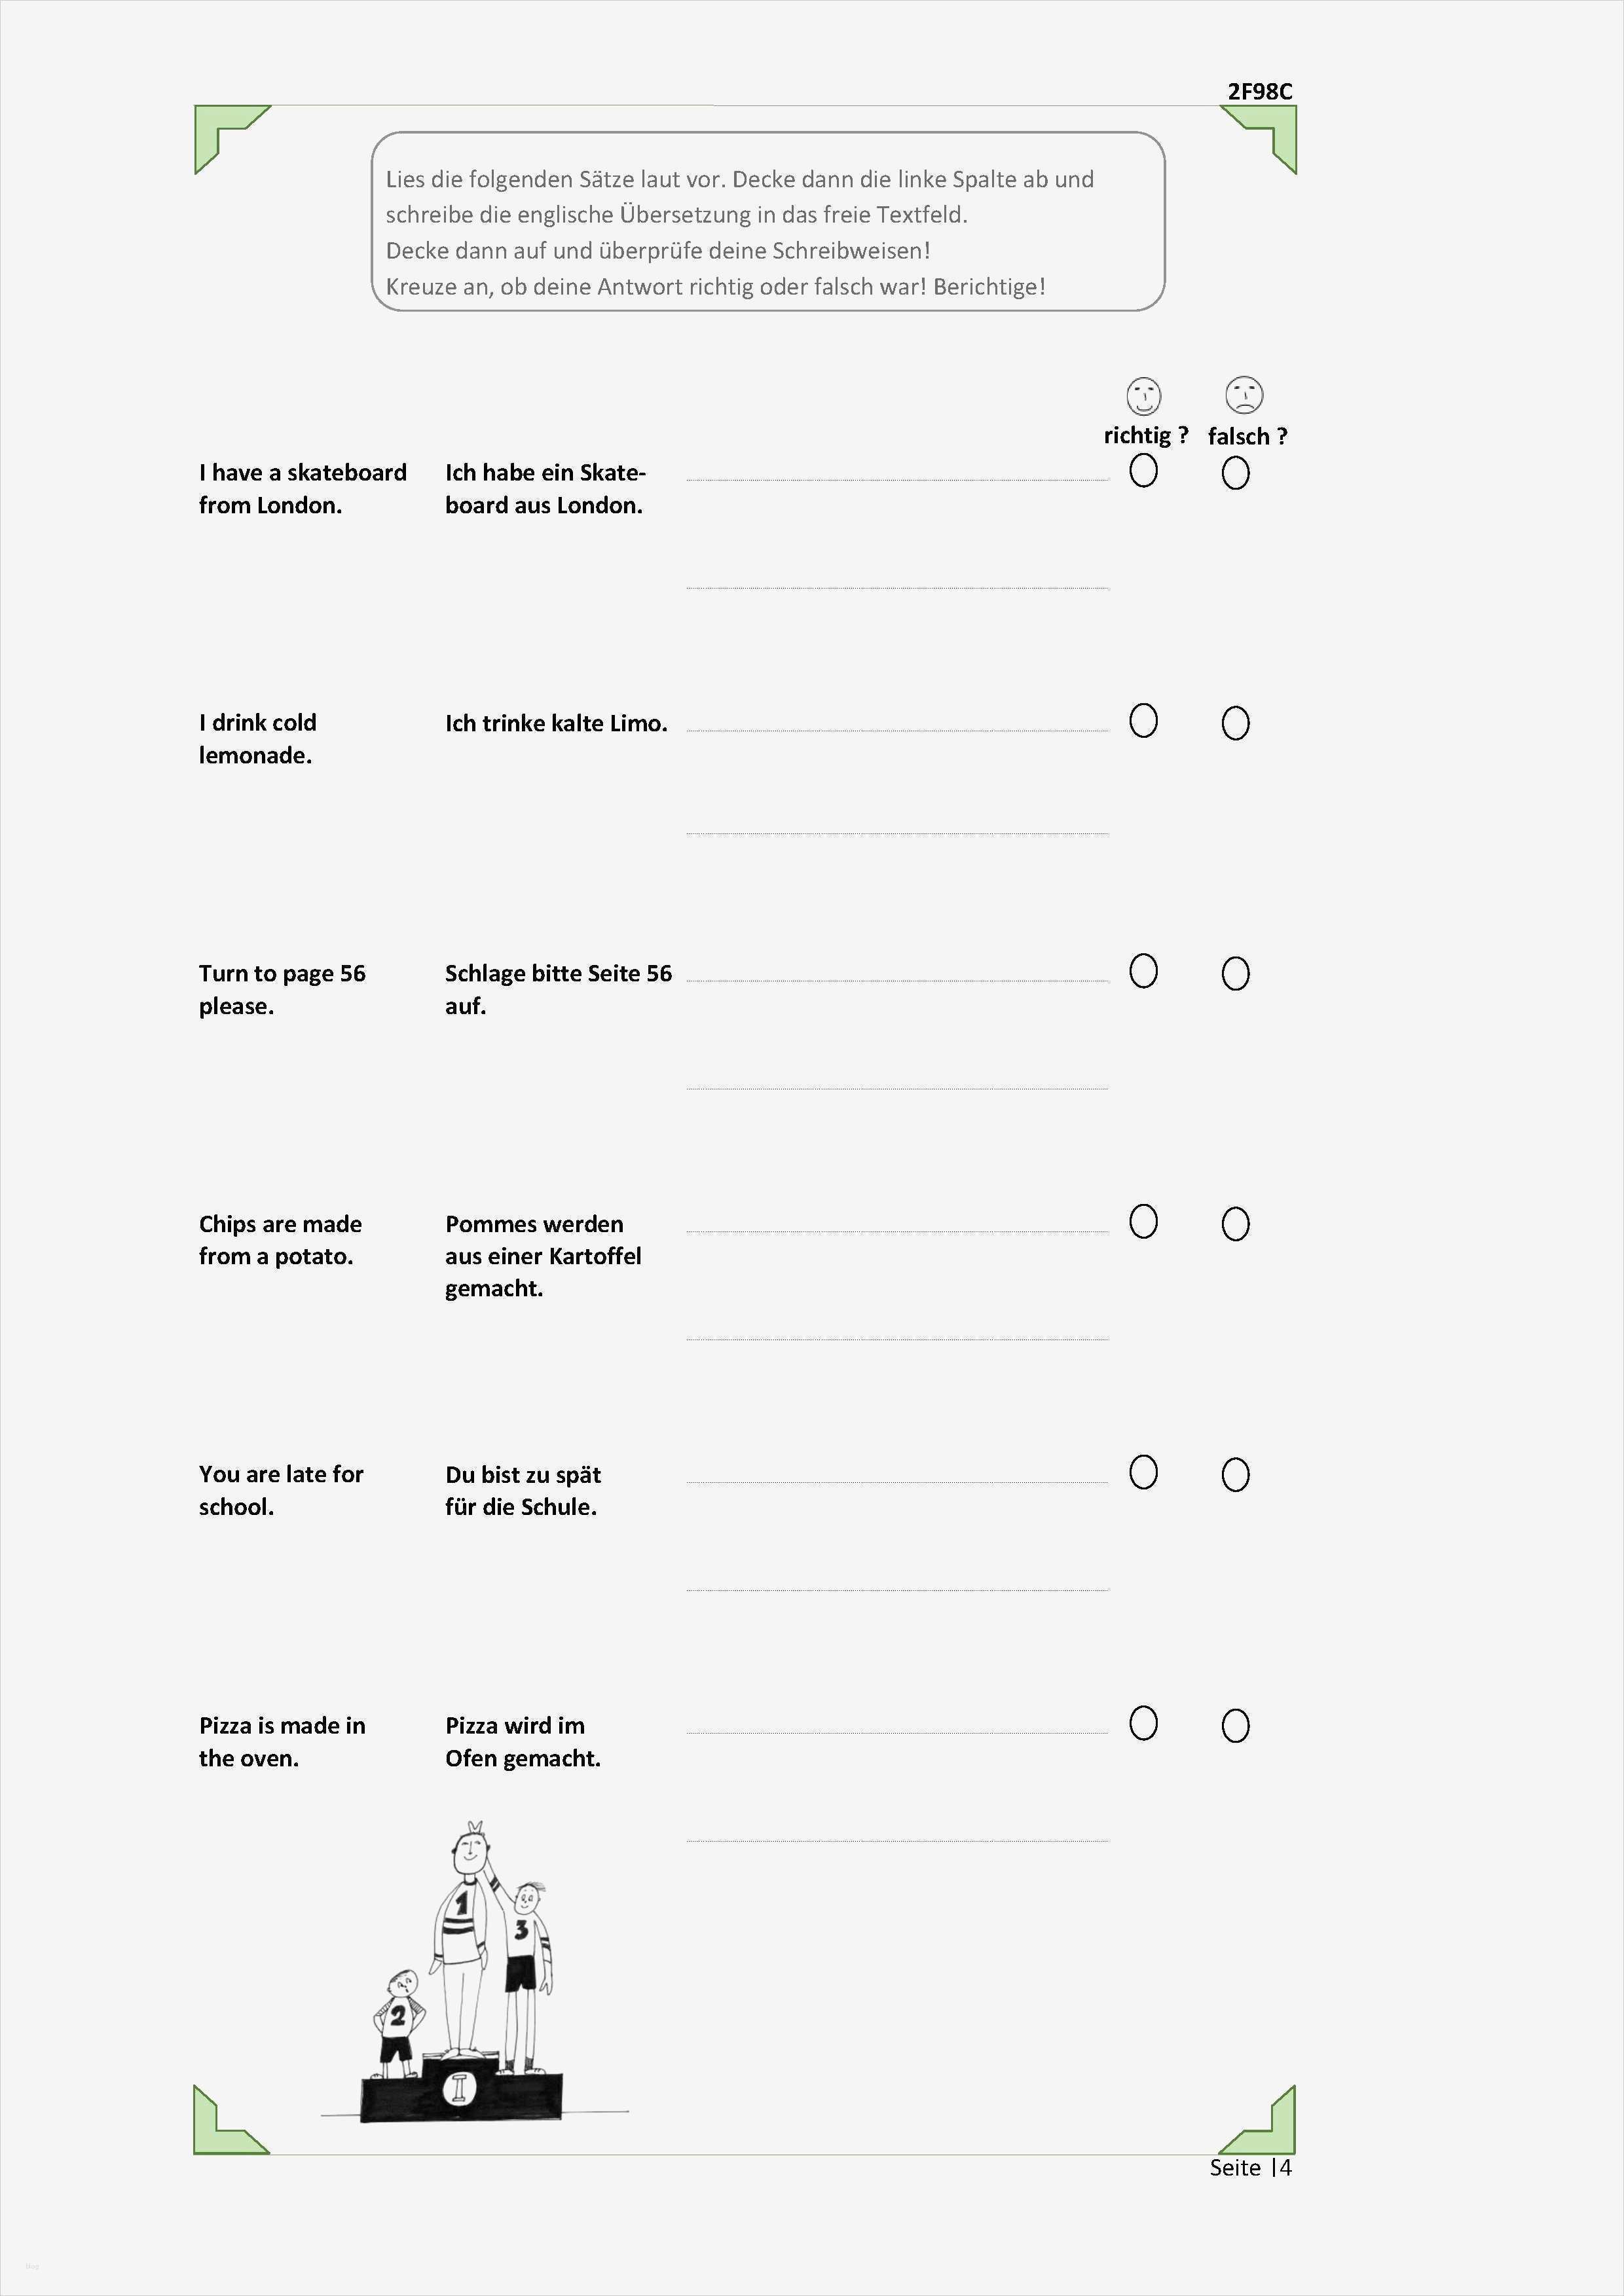
Task: Mark skateboard sentence as richtig
Action: pyautogui.click(x=1143, y=471)
